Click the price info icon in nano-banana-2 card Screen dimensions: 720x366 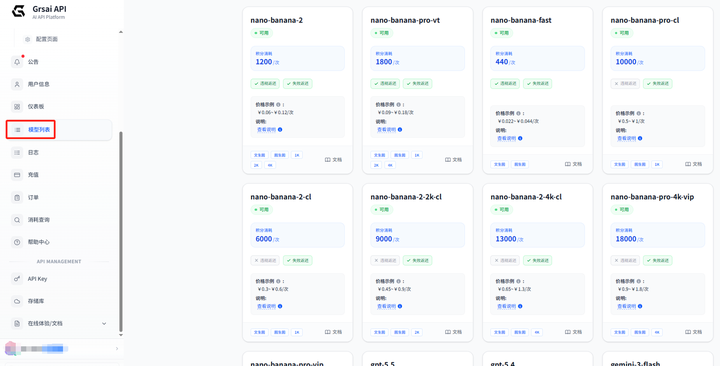[x=278, y=105]
